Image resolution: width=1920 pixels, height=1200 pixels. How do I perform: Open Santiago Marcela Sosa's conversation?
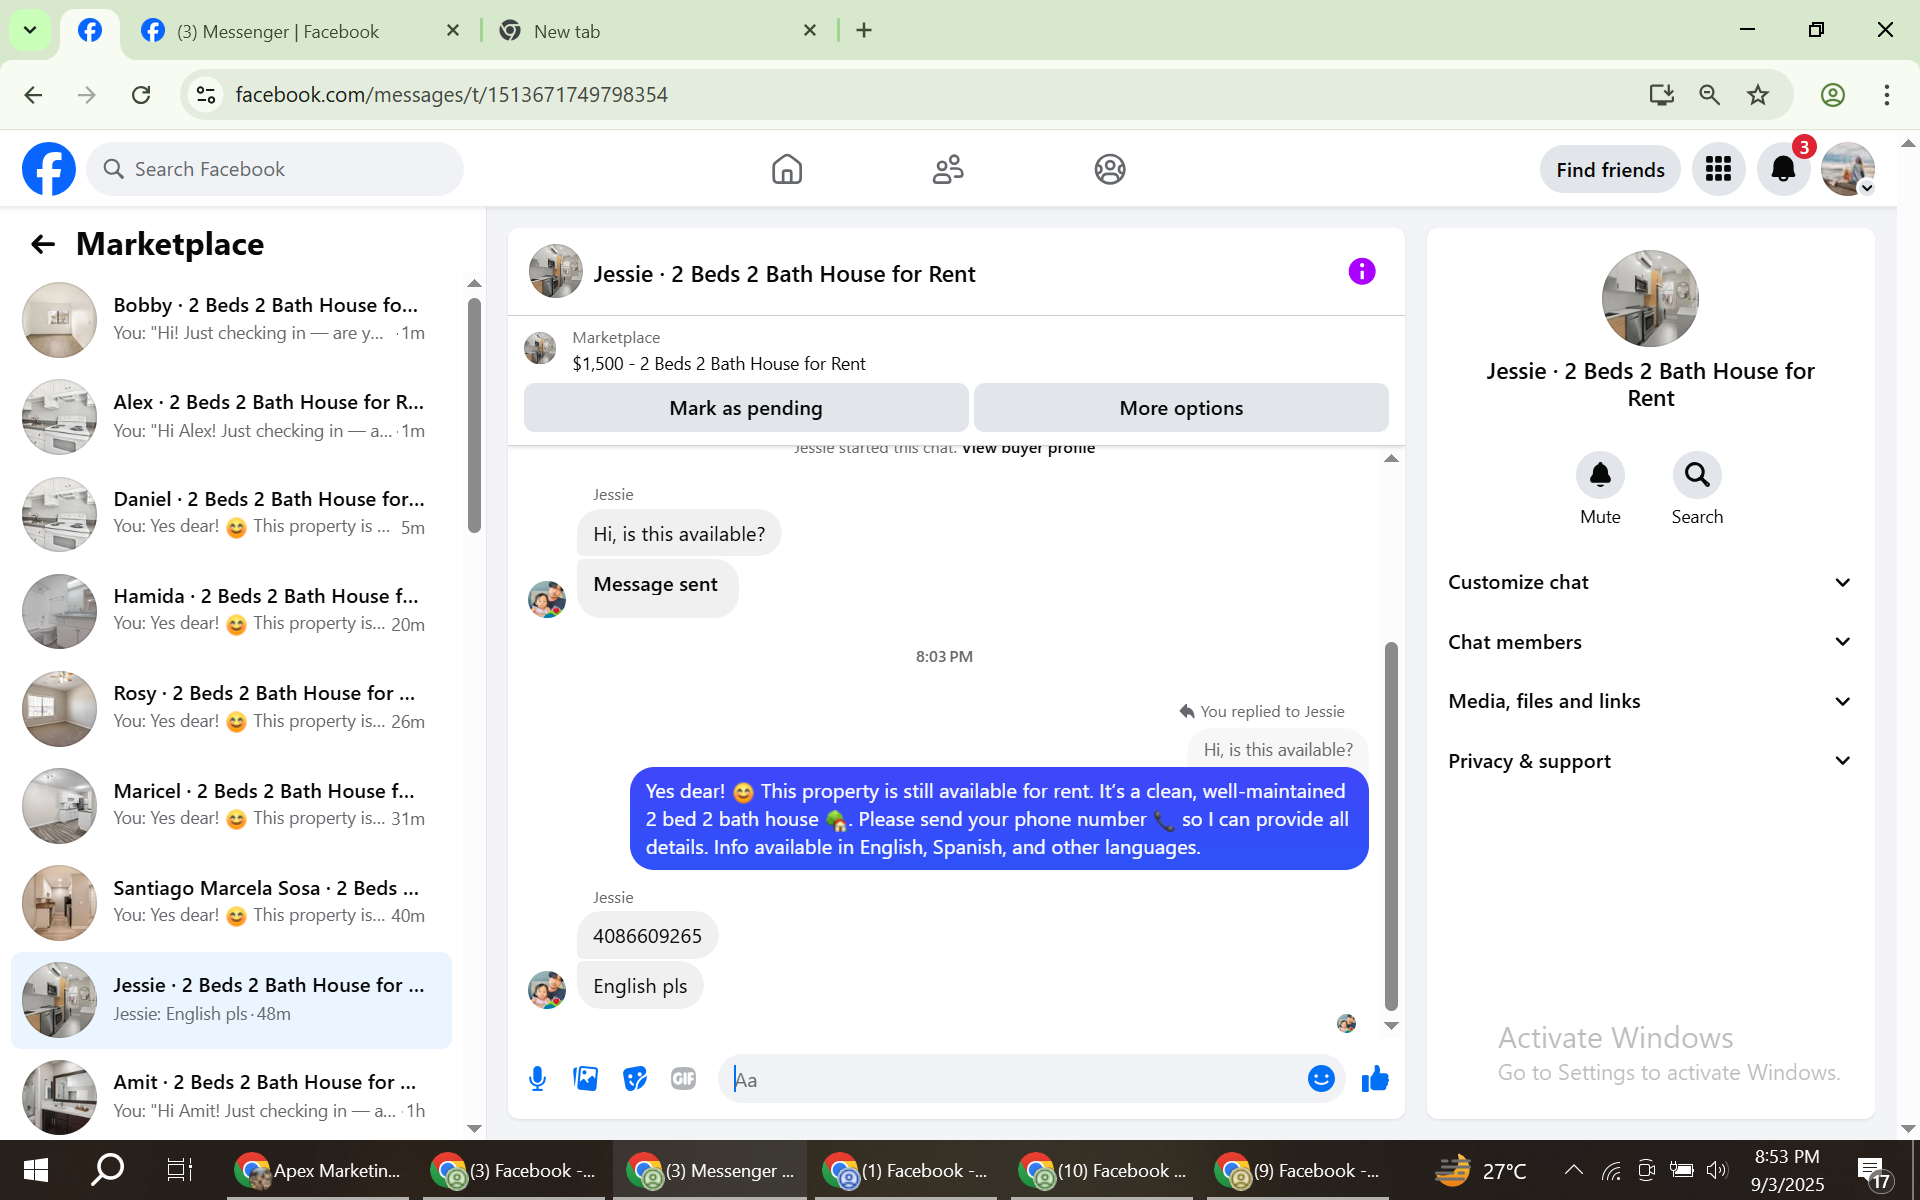coord(231,902)
